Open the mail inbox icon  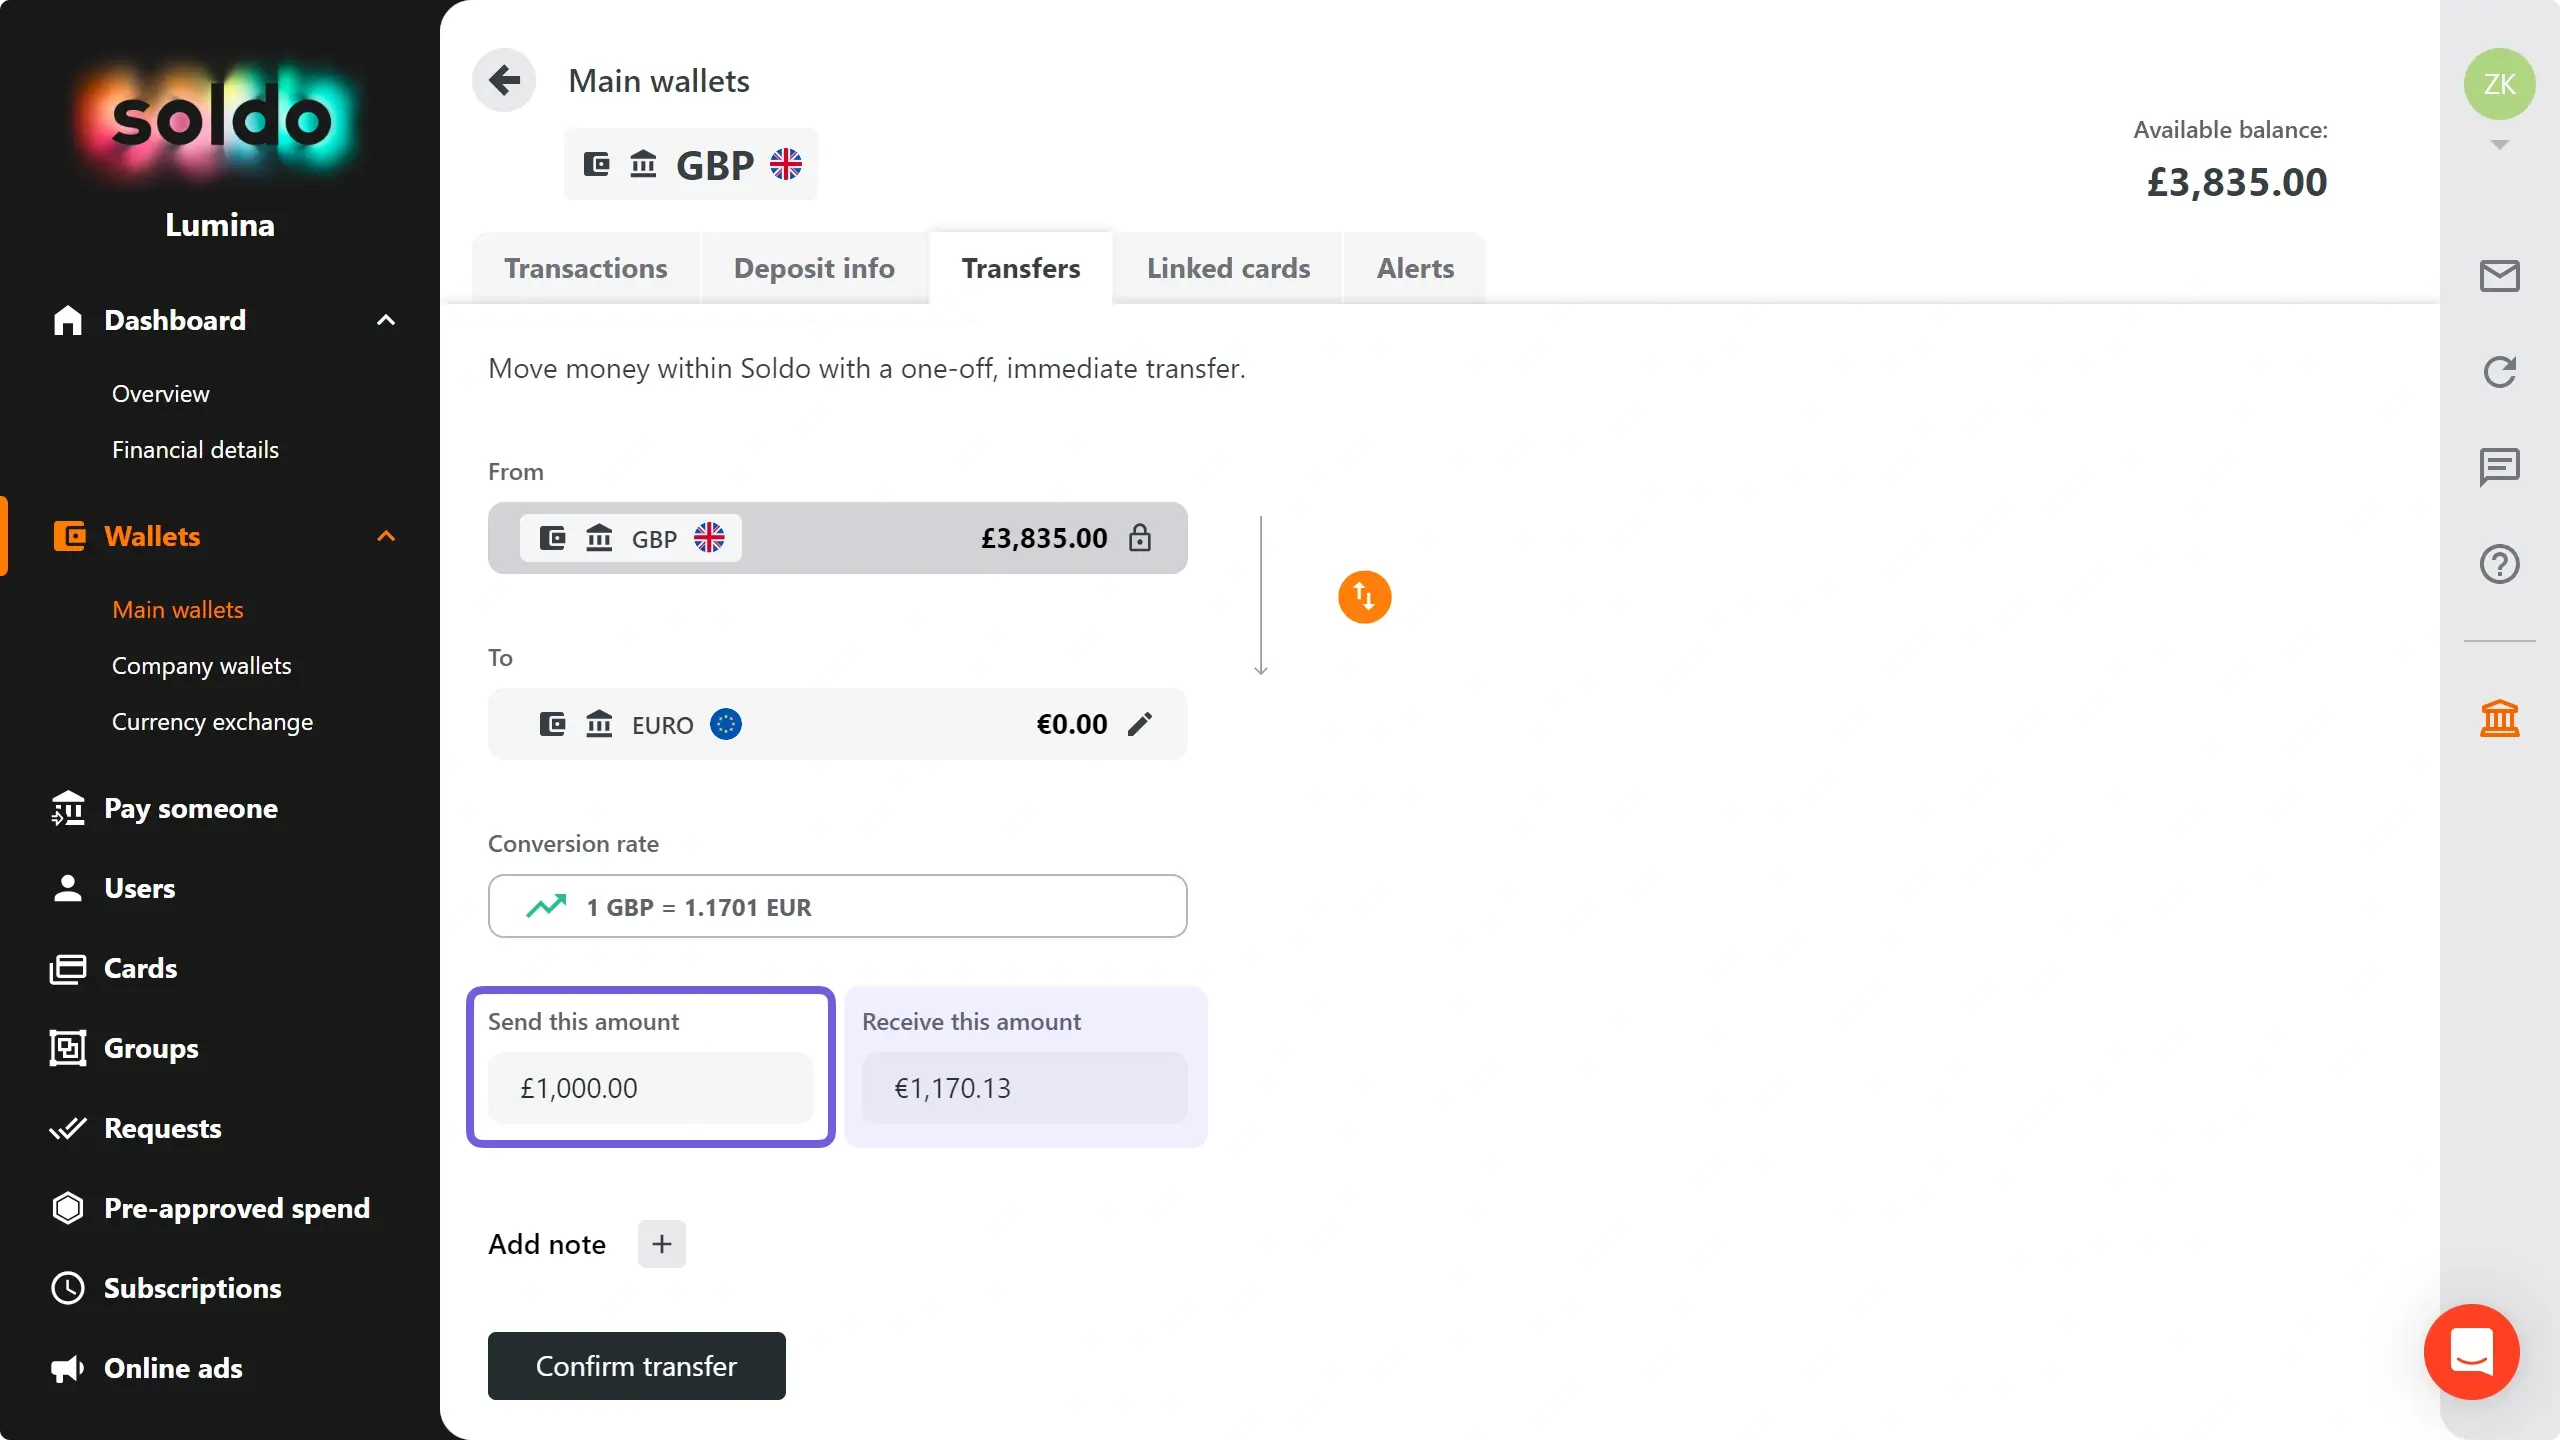pos(2499,276)
